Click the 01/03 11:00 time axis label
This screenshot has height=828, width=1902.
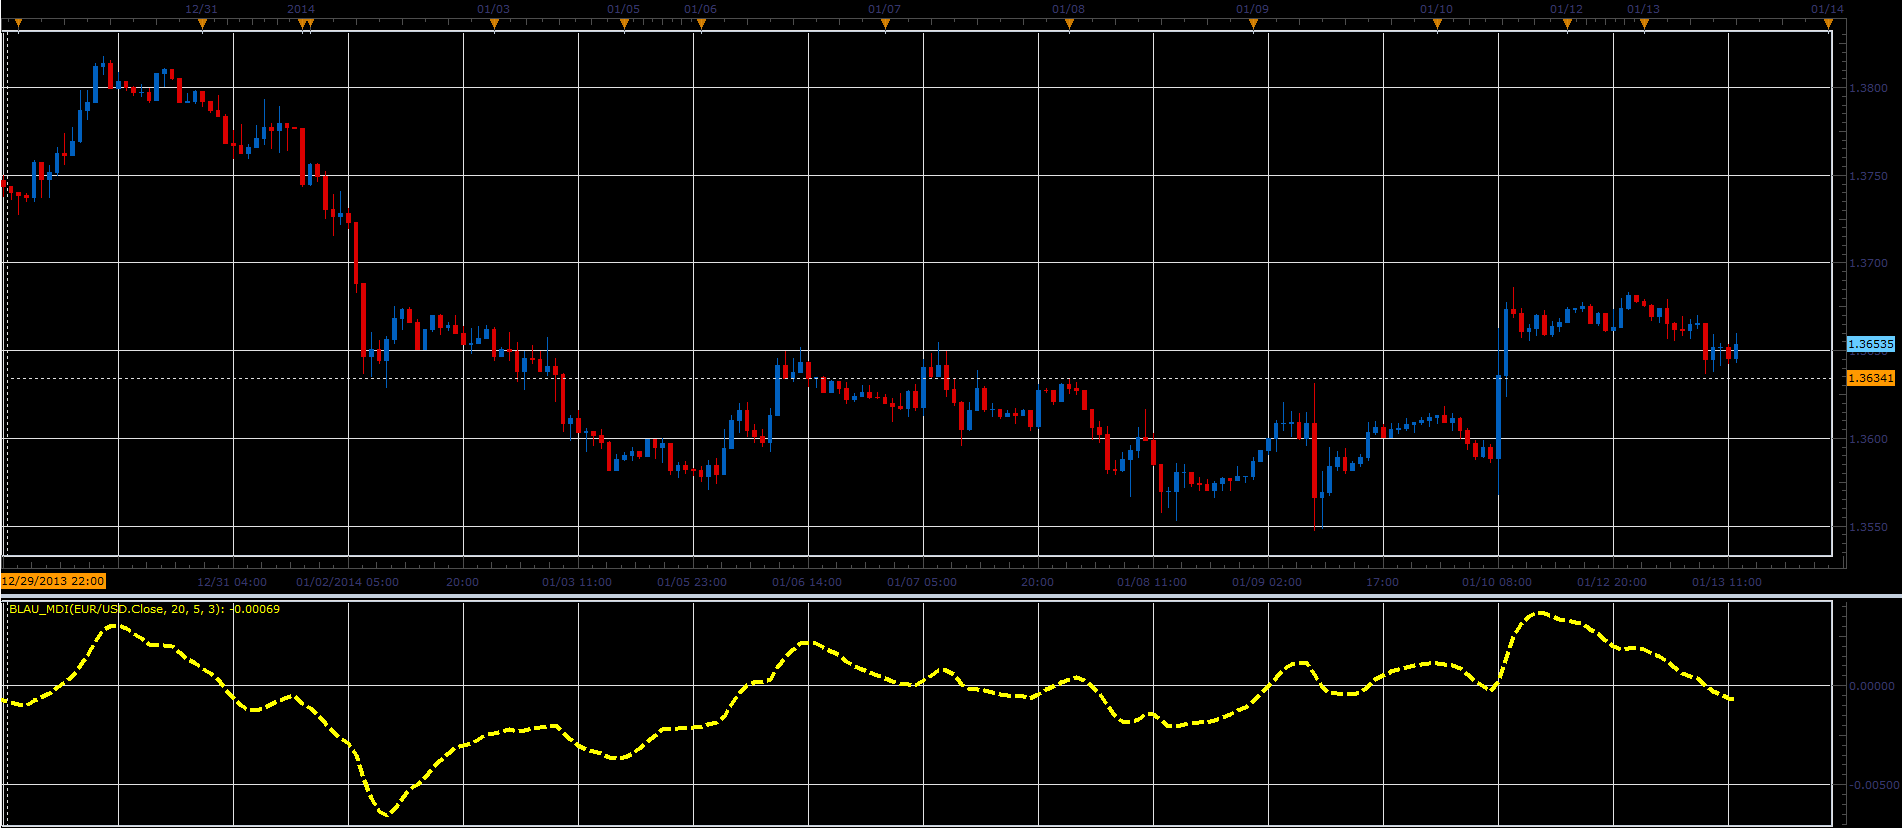click(577, 582)
